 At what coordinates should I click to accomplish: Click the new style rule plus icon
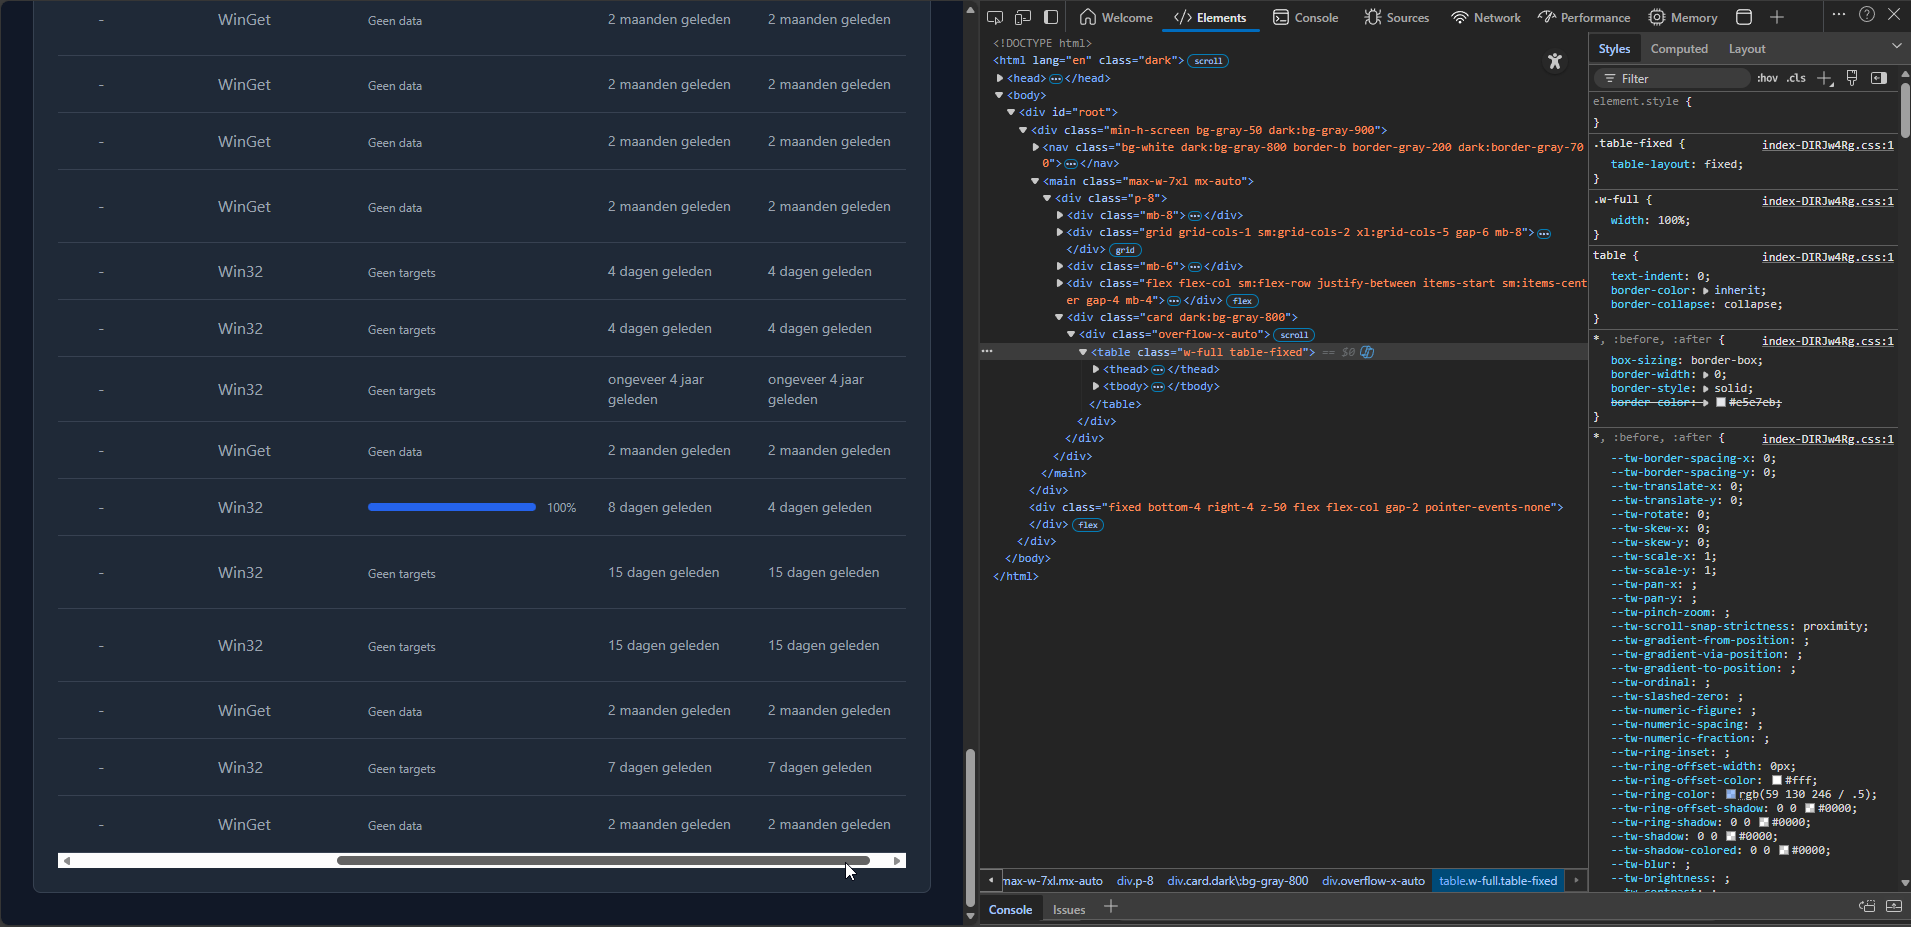tap(1824, 78)
